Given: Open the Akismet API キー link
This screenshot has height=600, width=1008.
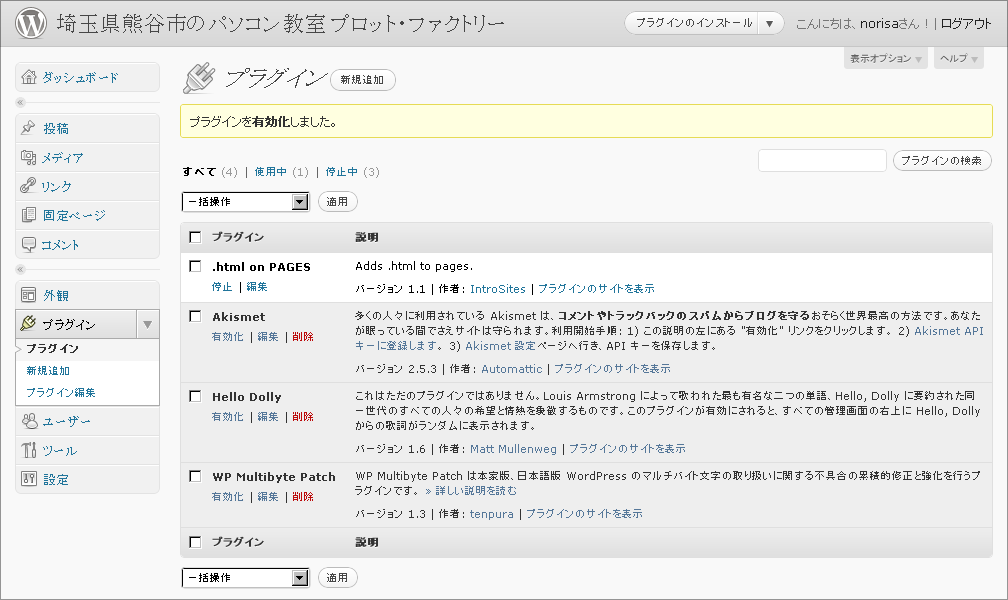Looking at the screenshot, I should click(x=949, y=331).
